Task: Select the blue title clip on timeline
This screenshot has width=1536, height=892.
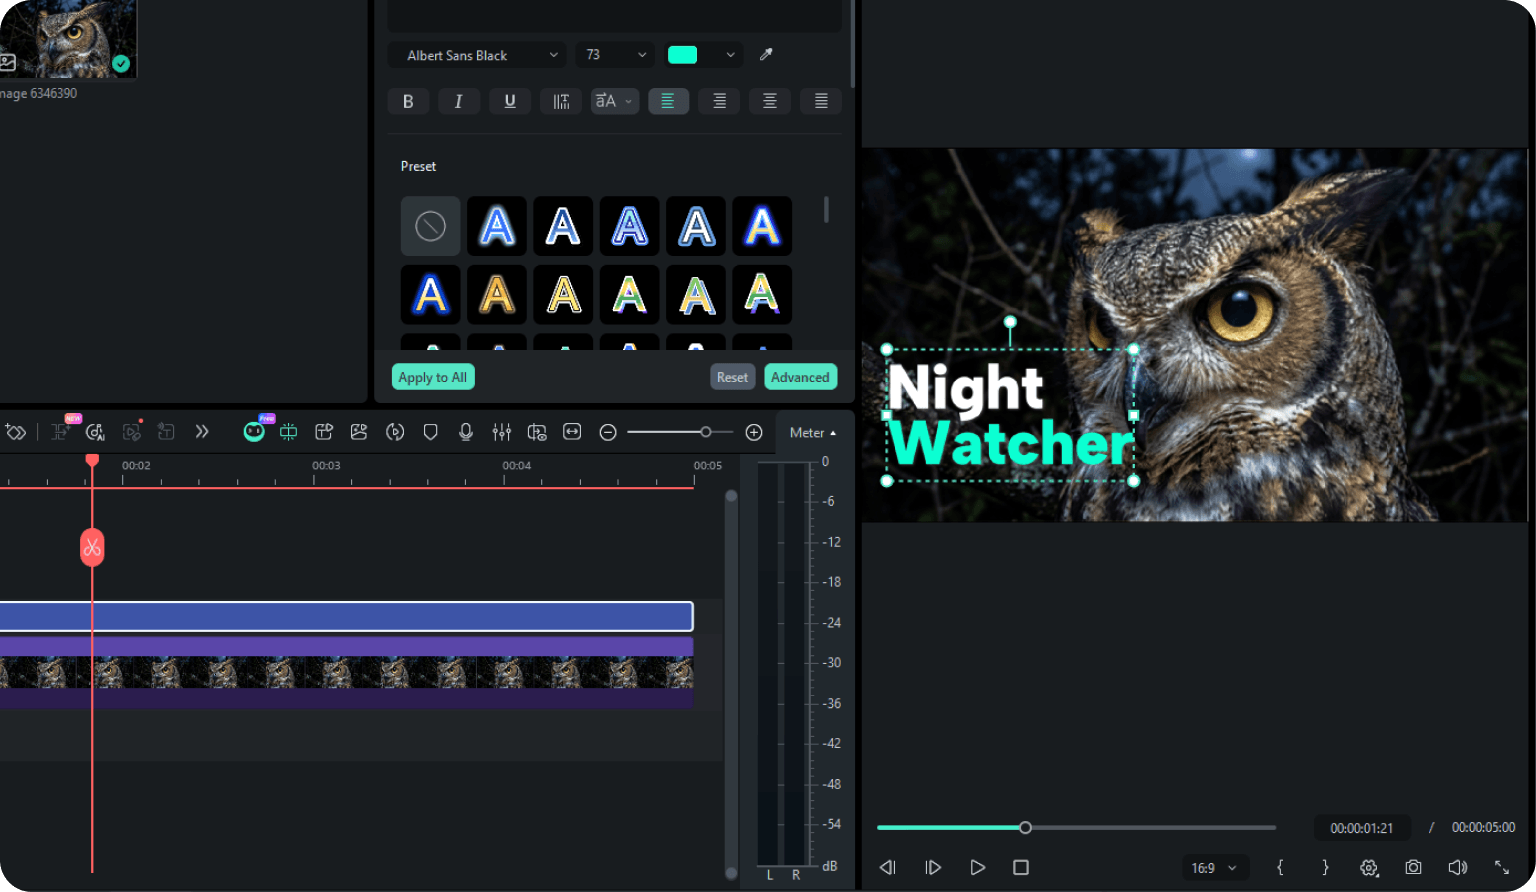Action: coord(346,616)
